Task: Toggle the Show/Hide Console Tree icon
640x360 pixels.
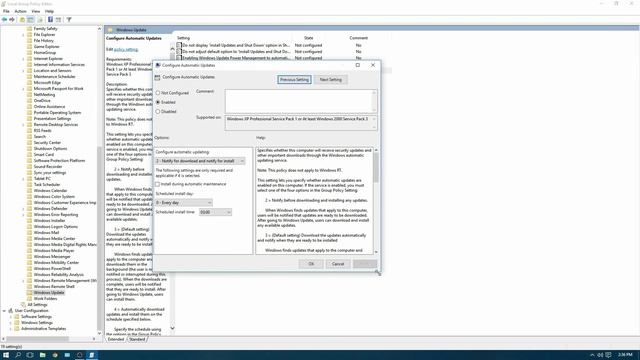Action: click(x=31, y=20)
